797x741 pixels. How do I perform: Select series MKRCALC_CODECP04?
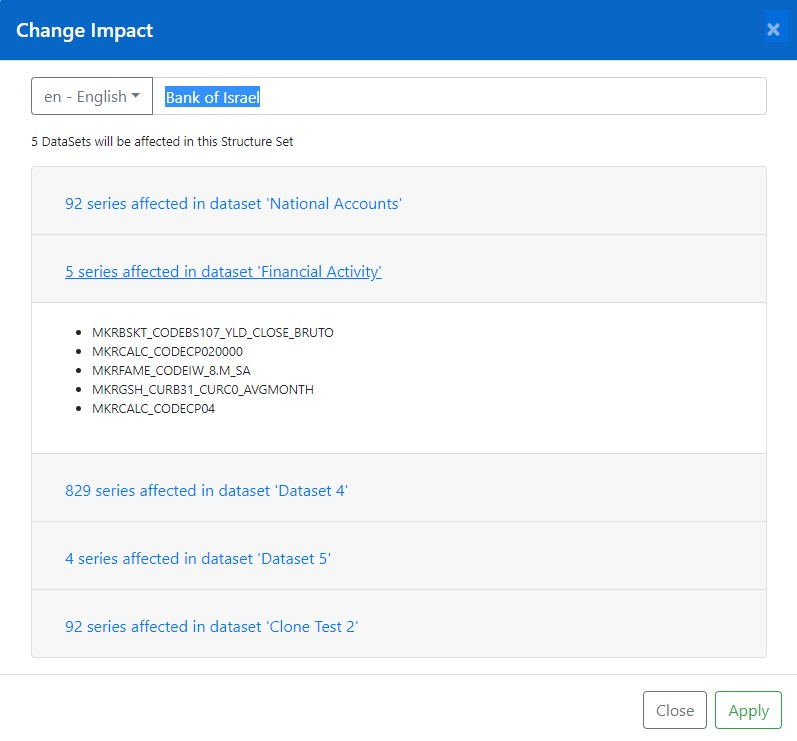(x=153, y=408)
